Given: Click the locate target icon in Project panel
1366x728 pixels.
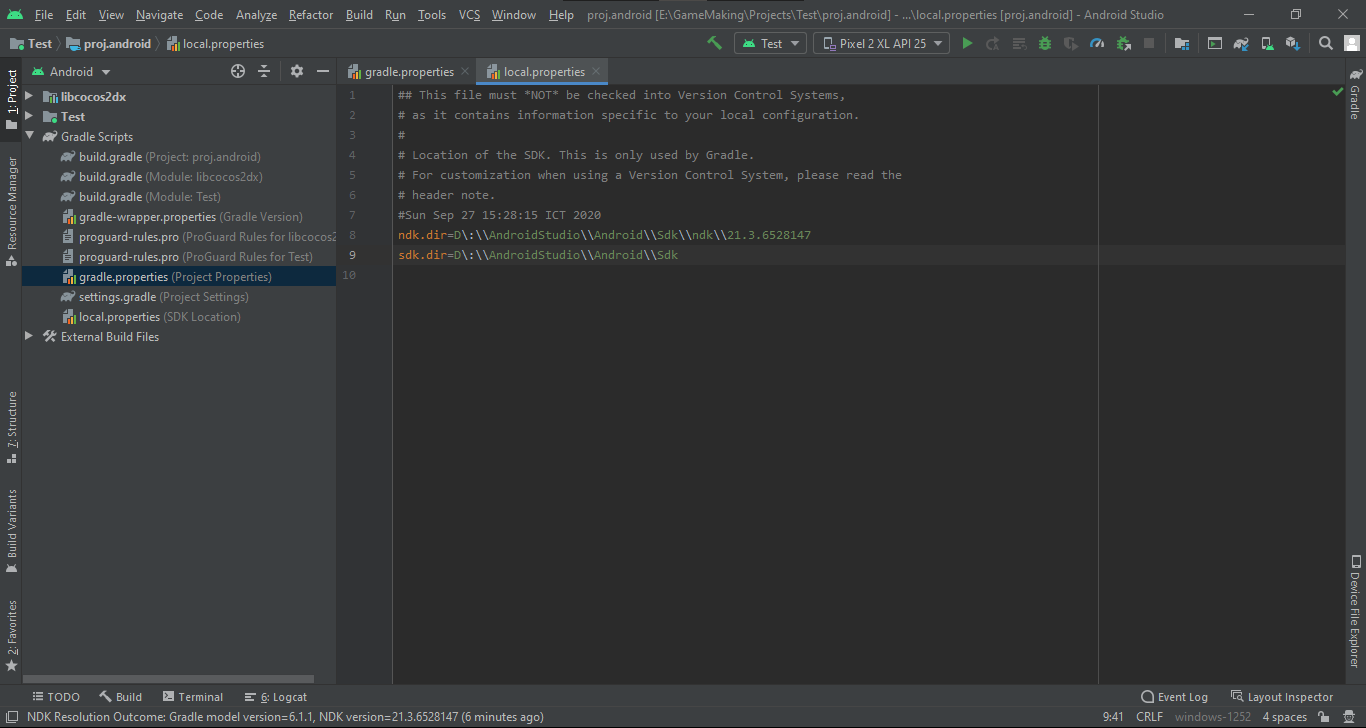Looking at the screenshot, I should [238, 71].
